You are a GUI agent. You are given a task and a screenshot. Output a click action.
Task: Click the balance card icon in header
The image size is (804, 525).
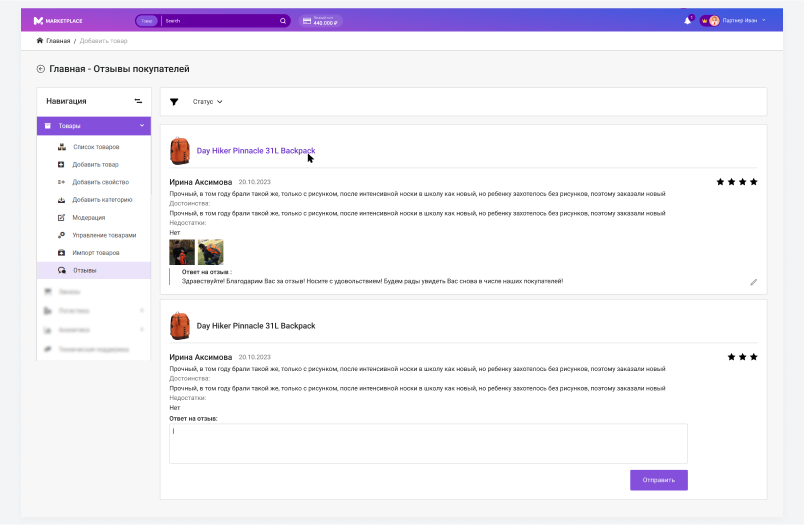coord(307,20)
